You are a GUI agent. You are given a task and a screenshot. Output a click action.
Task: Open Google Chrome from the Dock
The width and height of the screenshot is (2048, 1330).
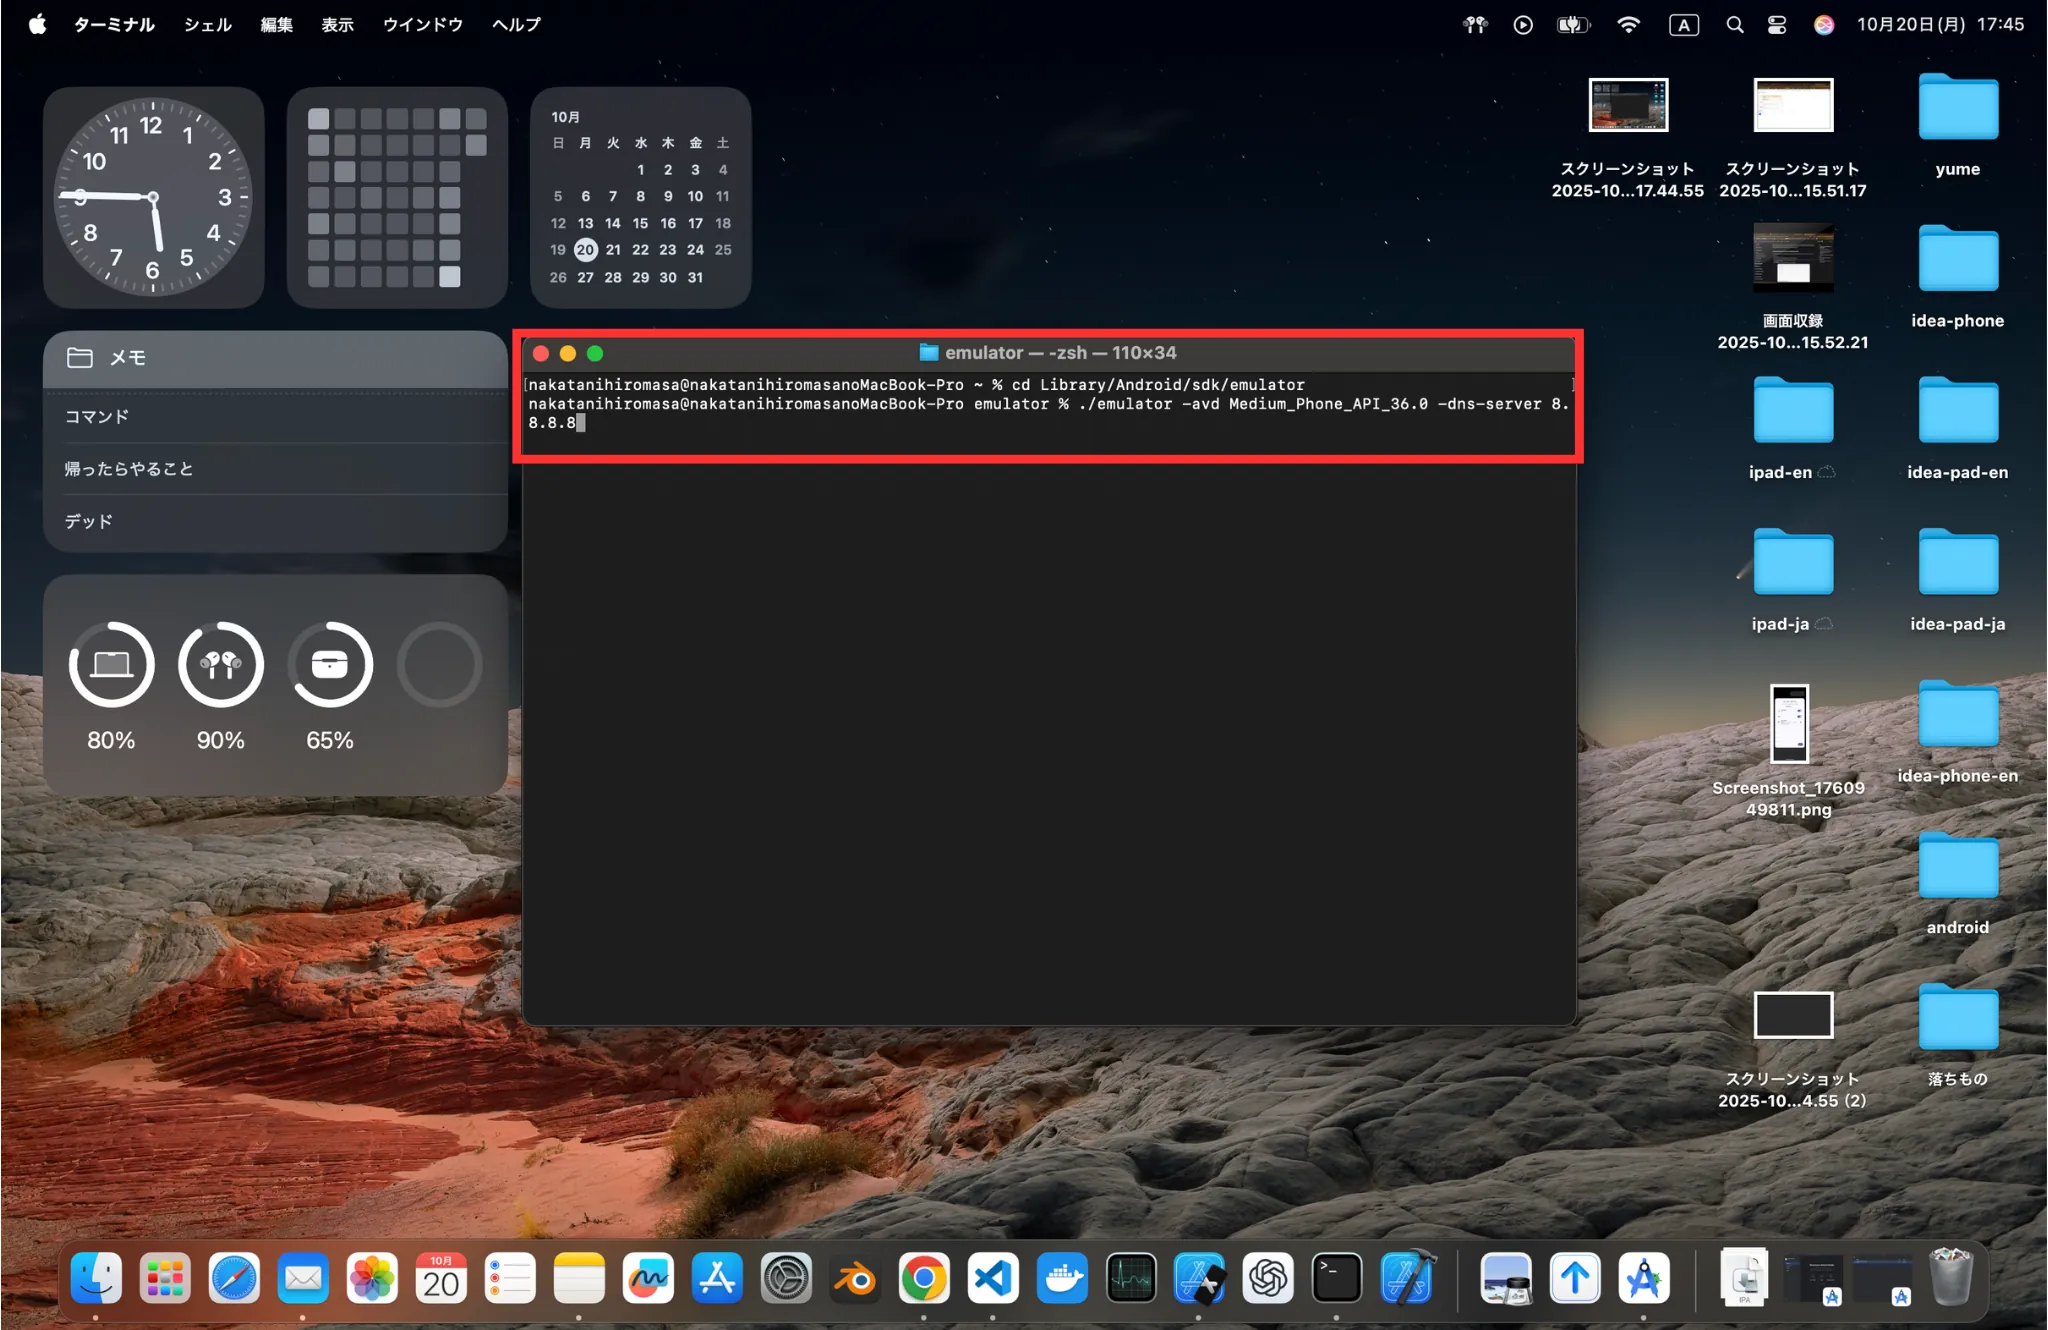click(924, 1279)
